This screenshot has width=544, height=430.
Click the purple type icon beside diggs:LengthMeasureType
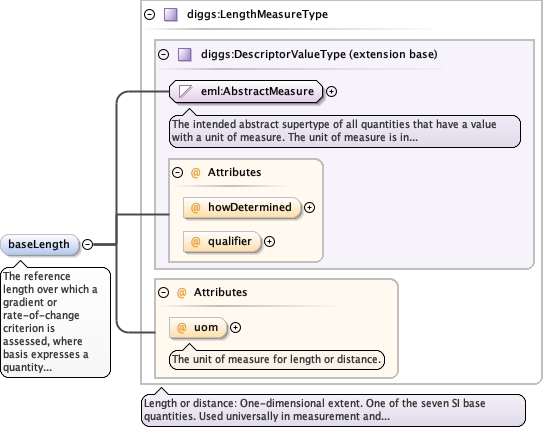171,15
